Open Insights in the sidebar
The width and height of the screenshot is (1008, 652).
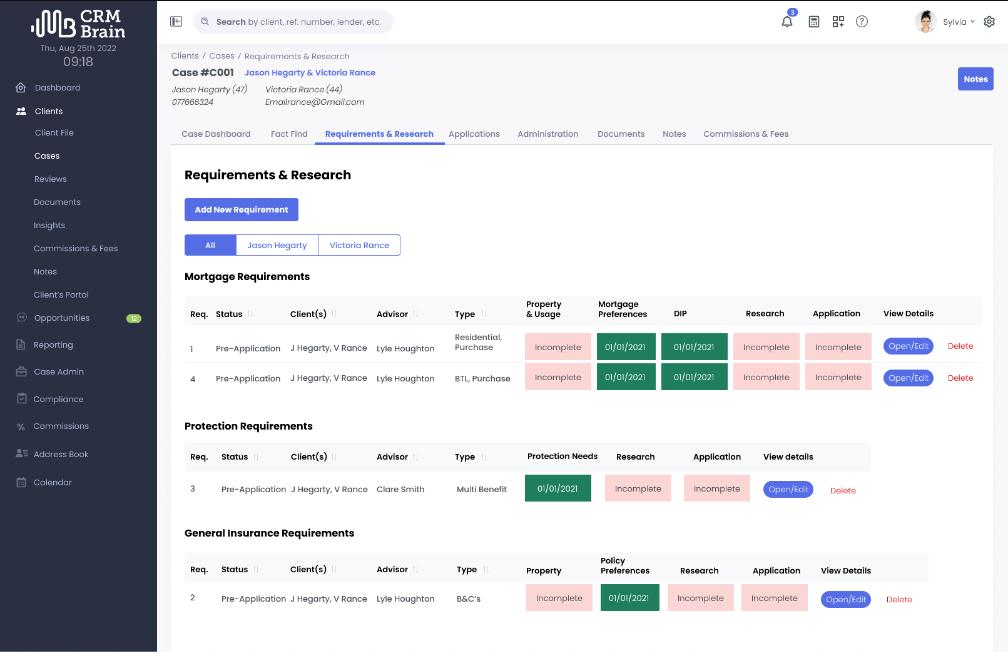(50, 225)
